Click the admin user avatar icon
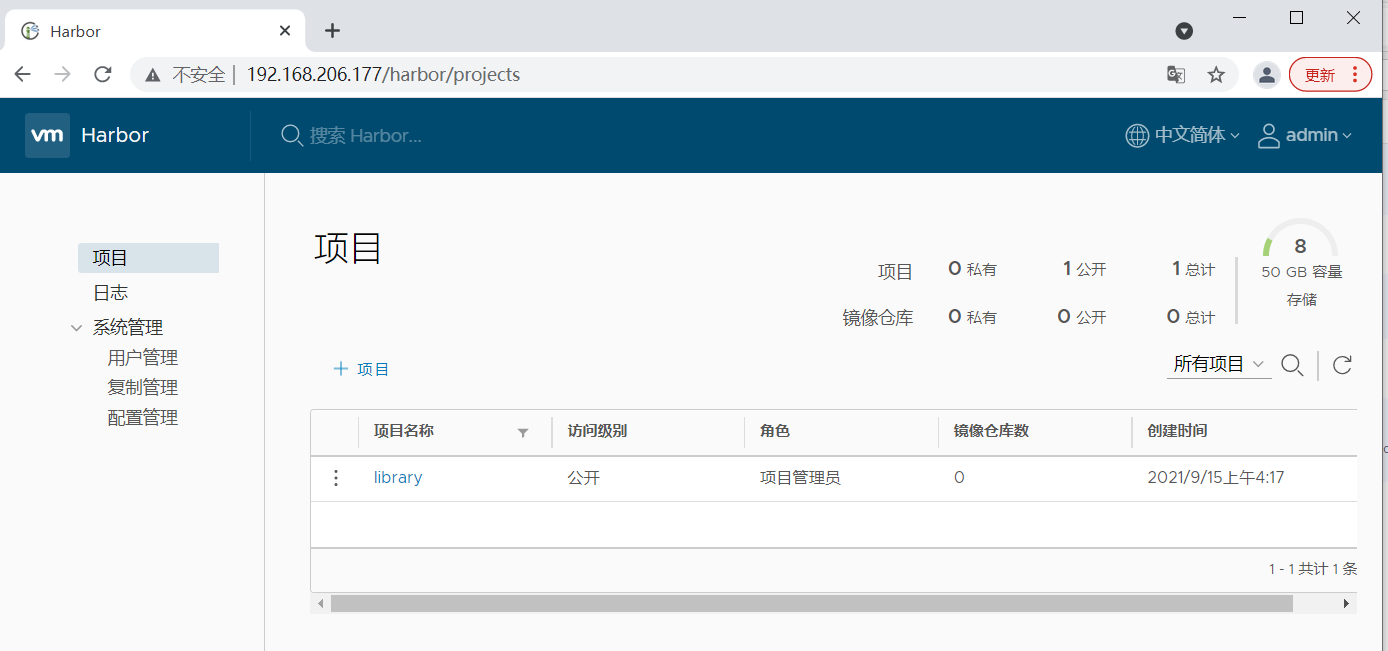Viewport: 1388px width, 651px height. [x=1269, y=135]
